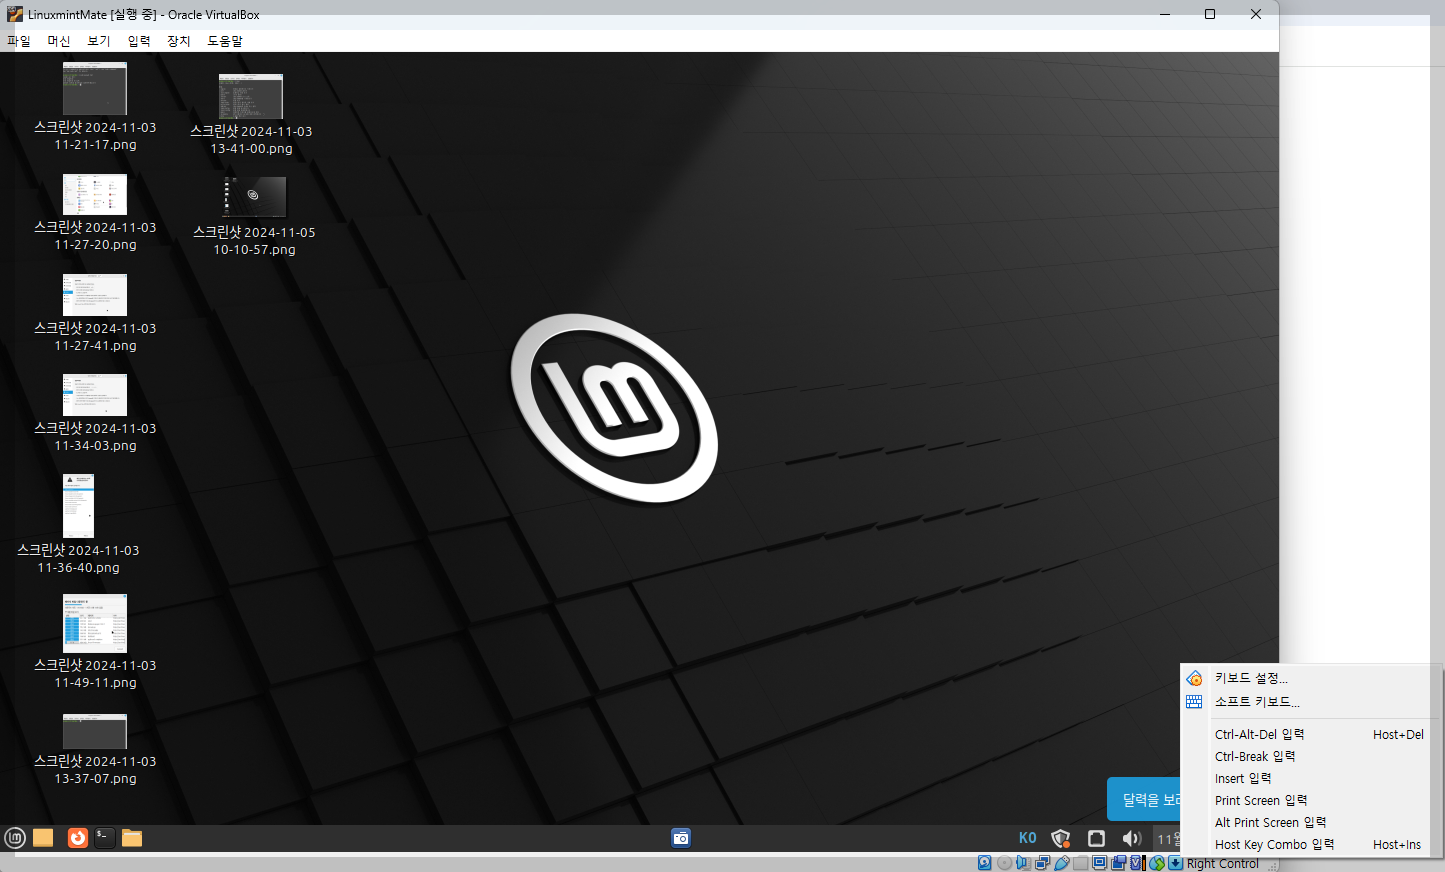This screenshot has height=872, width=1445.
Task: Select screenshot file 13-37-07.png
Action: [95, 750]
